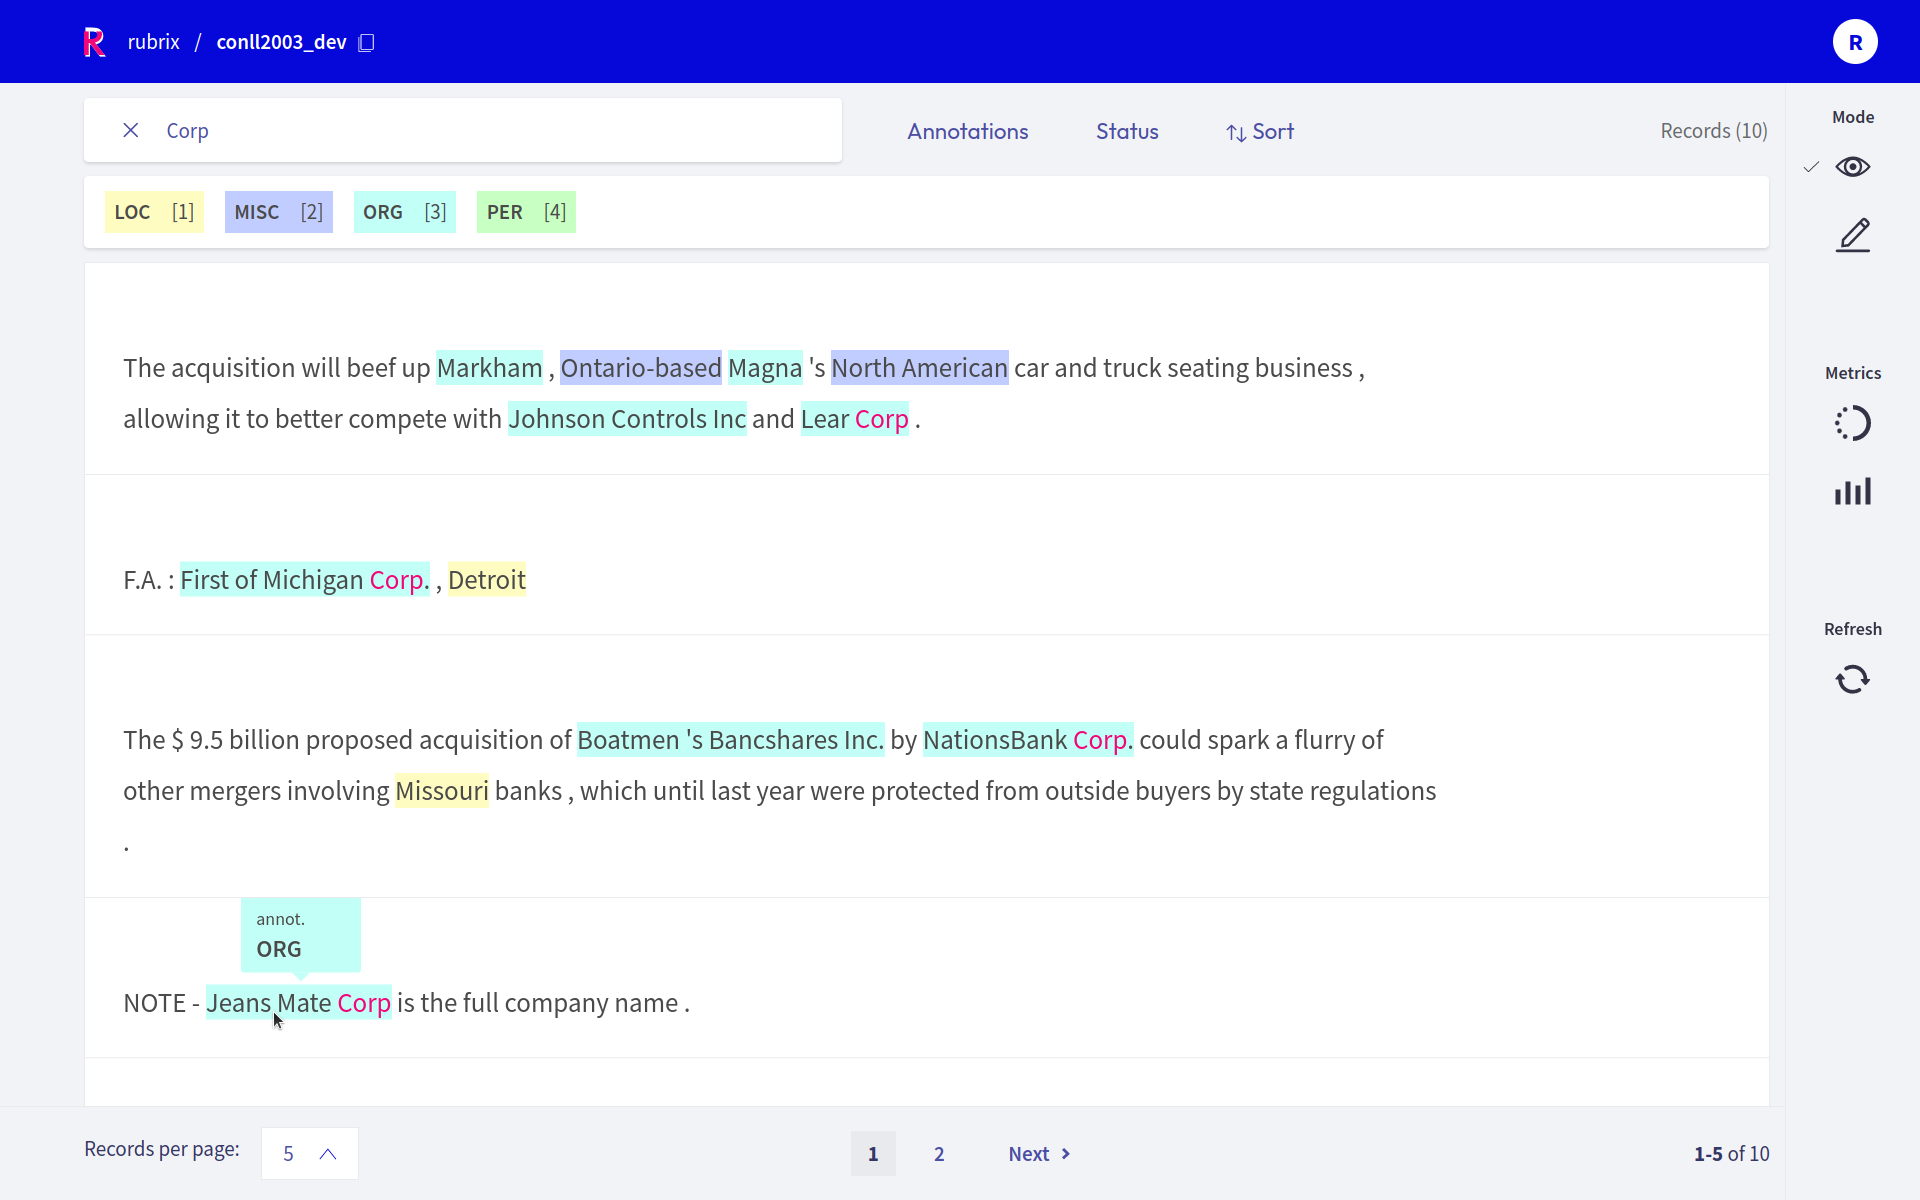Click the Records (10) count
The image size is (1920, 1200).
[x=1714, y=131]
